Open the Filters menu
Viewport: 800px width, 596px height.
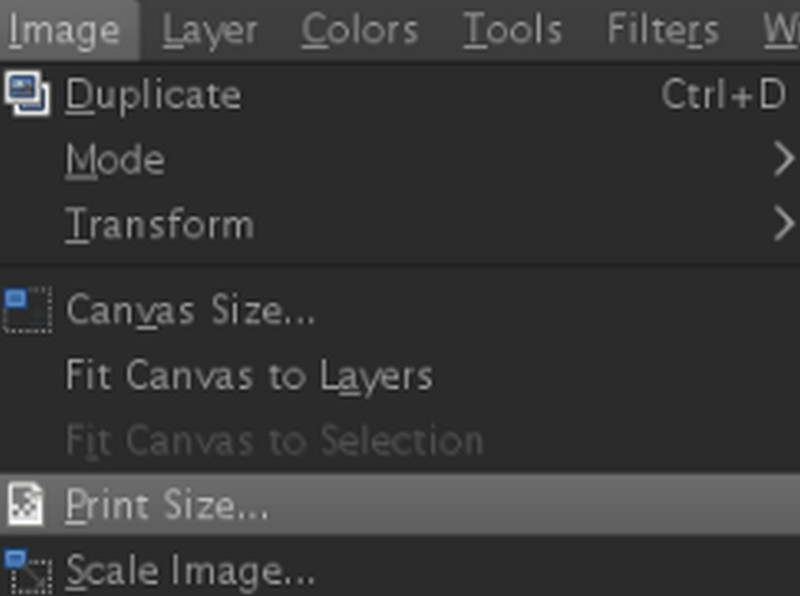click(x=663, y=30)
